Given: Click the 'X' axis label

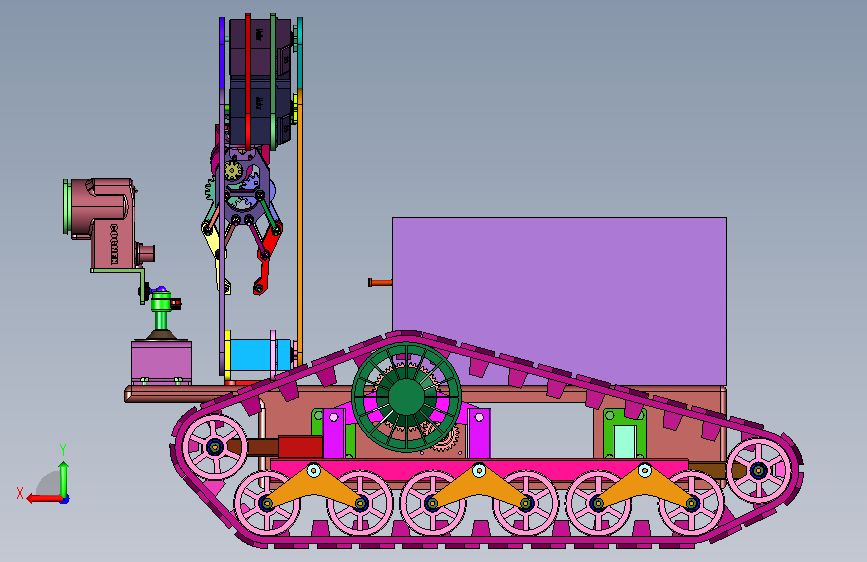Looking at the screenshot, I should [x=20, y=493].
